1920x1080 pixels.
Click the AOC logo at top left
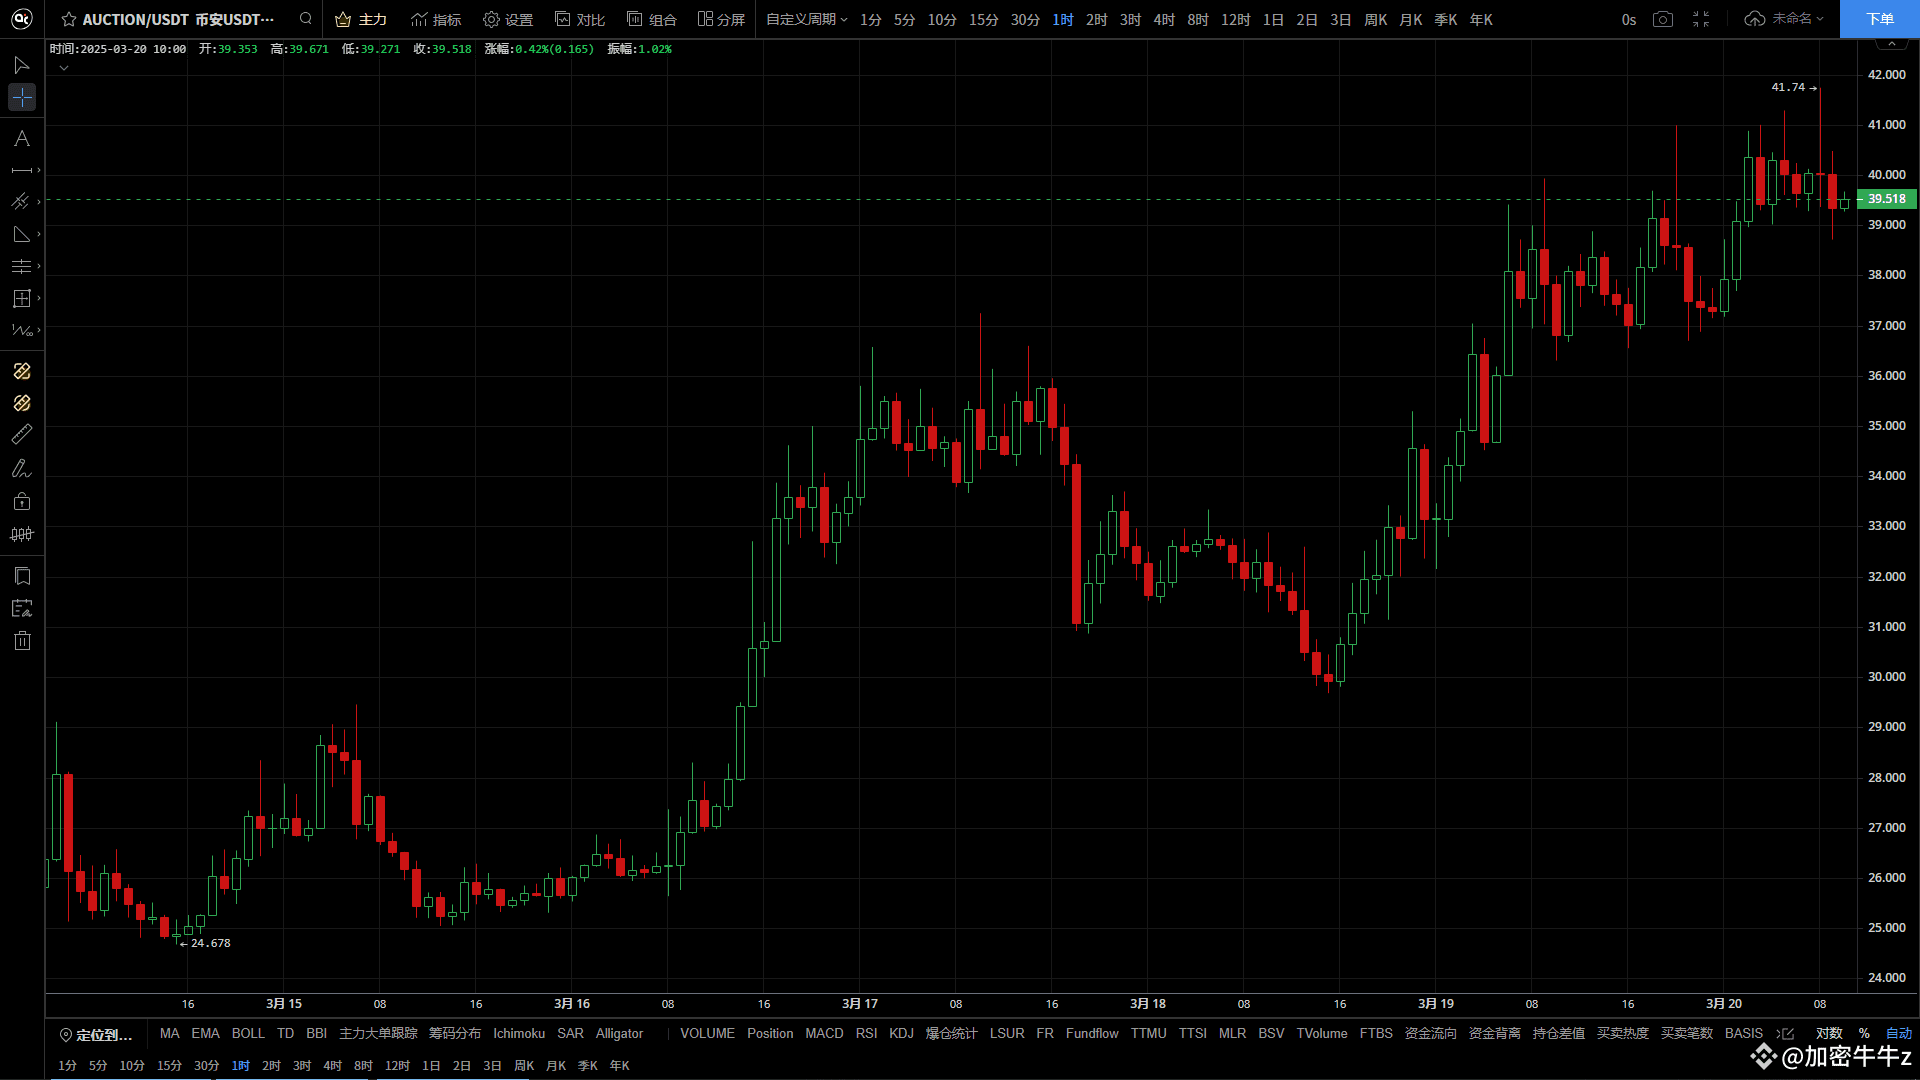pyautogui.click(x=22, y=19)
